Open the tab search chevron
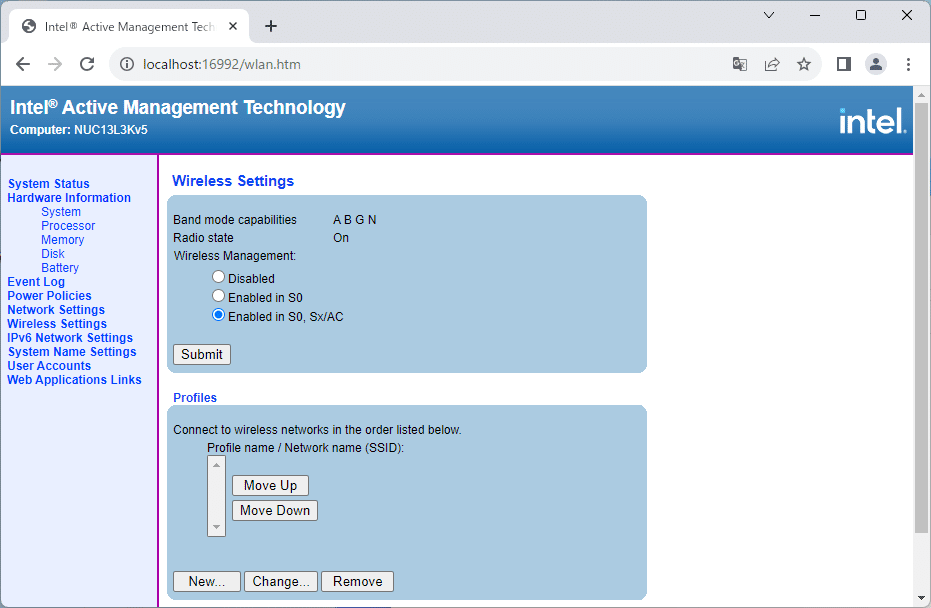The width and height of the screenshot is (931, 608). (x=769, y=15)
